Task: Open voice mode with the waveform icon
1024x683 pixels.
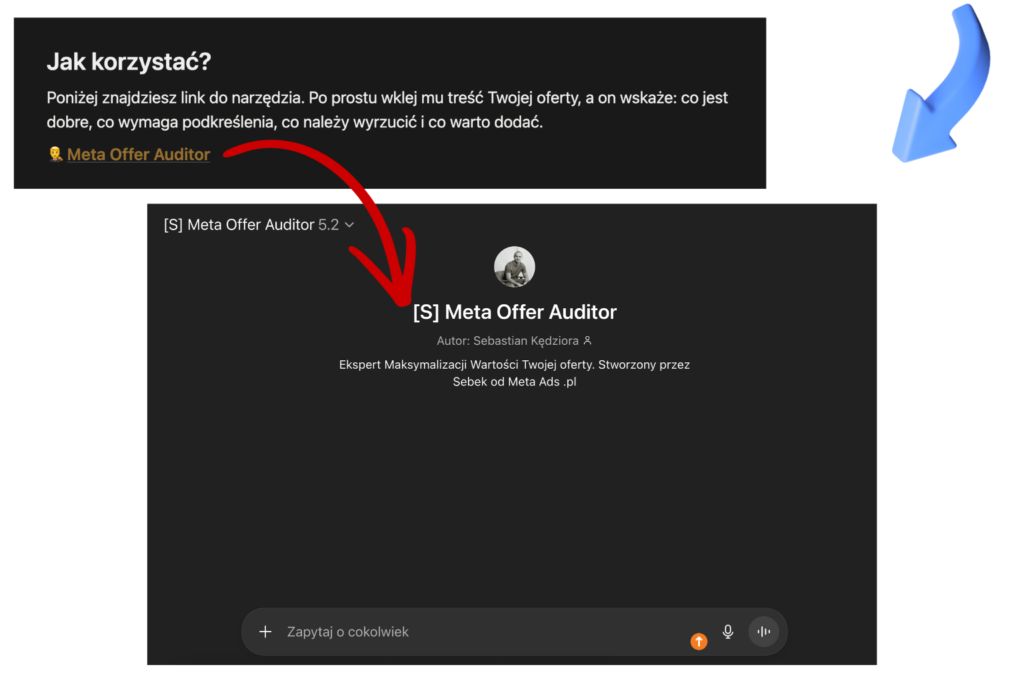Action: coord(763,631)
